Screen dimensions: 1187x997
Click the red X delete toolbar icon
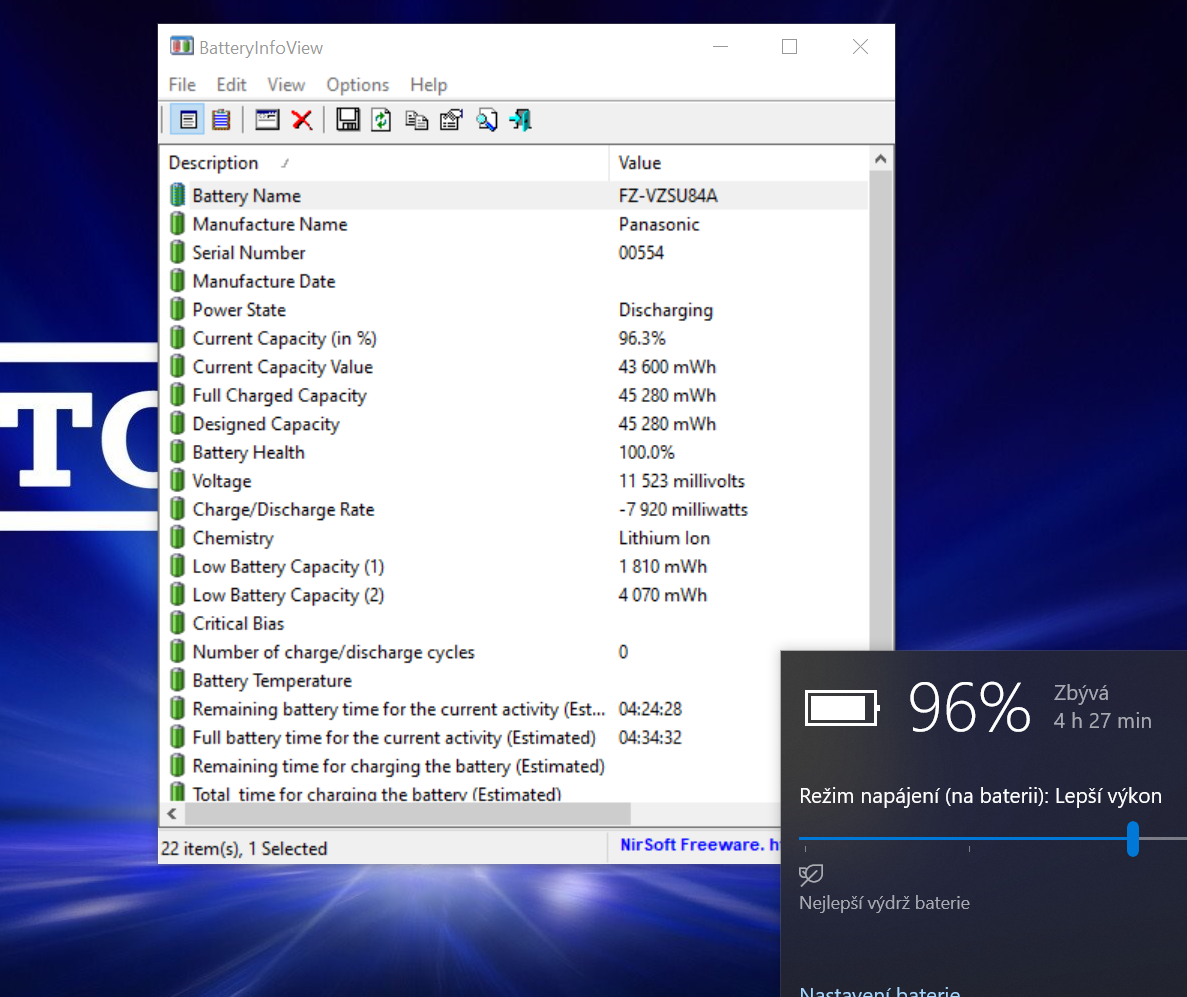[302, 121]
